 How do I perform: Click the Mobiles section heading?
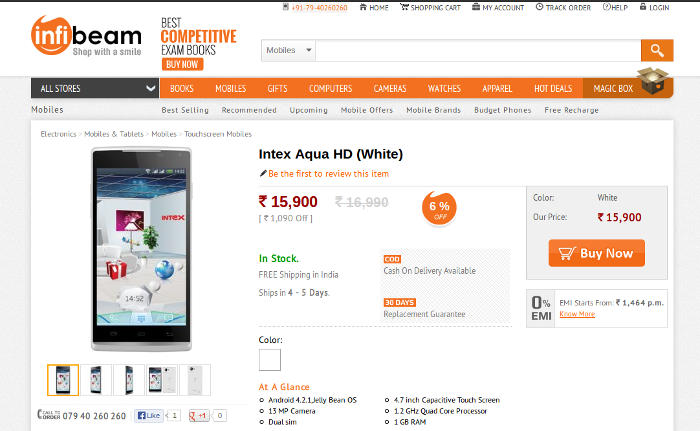pos(47,110)
